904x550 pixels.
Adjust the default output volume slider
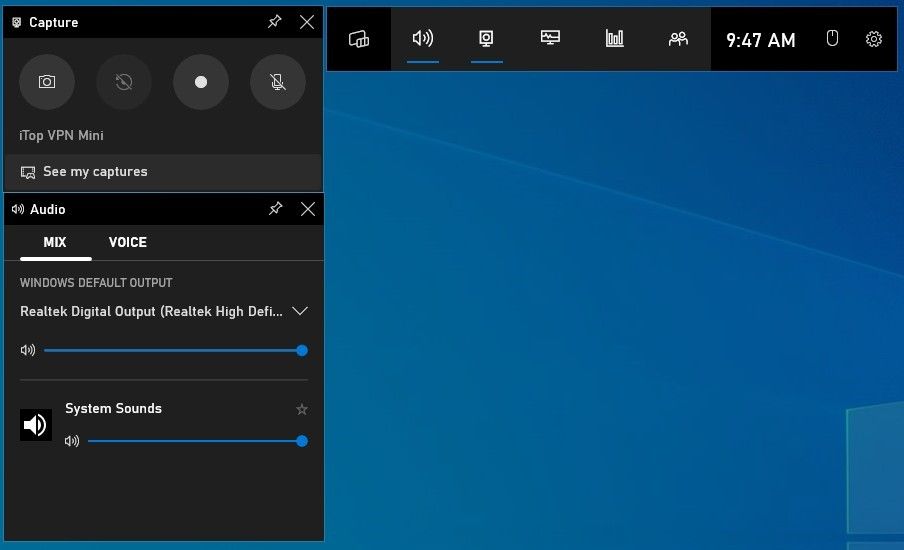175,350
